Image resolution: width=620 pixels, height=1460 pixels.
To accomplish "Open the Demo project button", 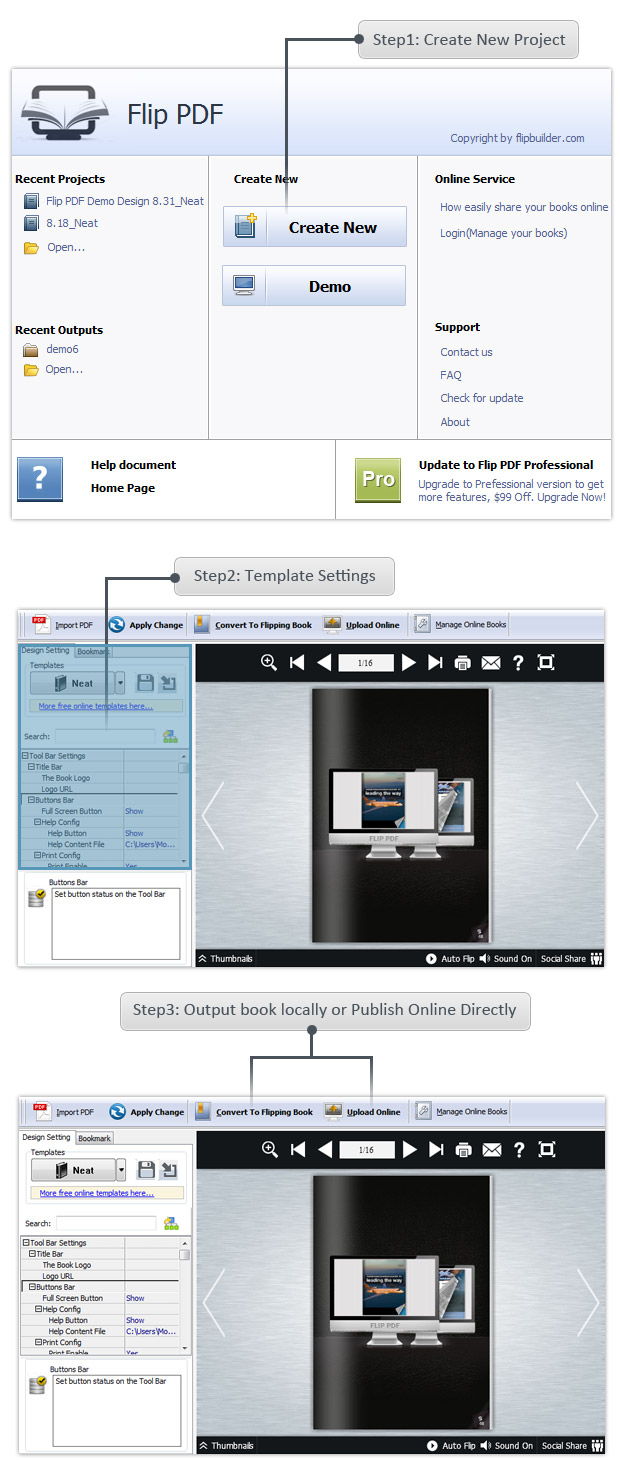I will (x=314, y=286).
